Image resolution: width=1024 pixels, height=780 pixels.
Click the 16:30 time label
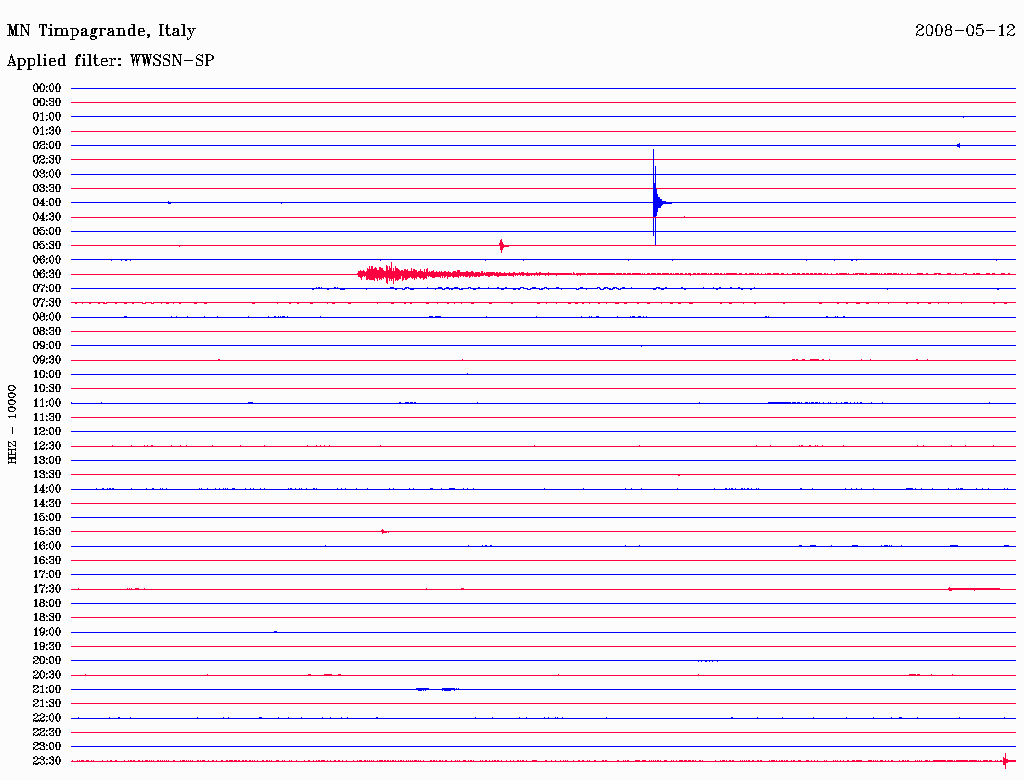pos(47,560)
